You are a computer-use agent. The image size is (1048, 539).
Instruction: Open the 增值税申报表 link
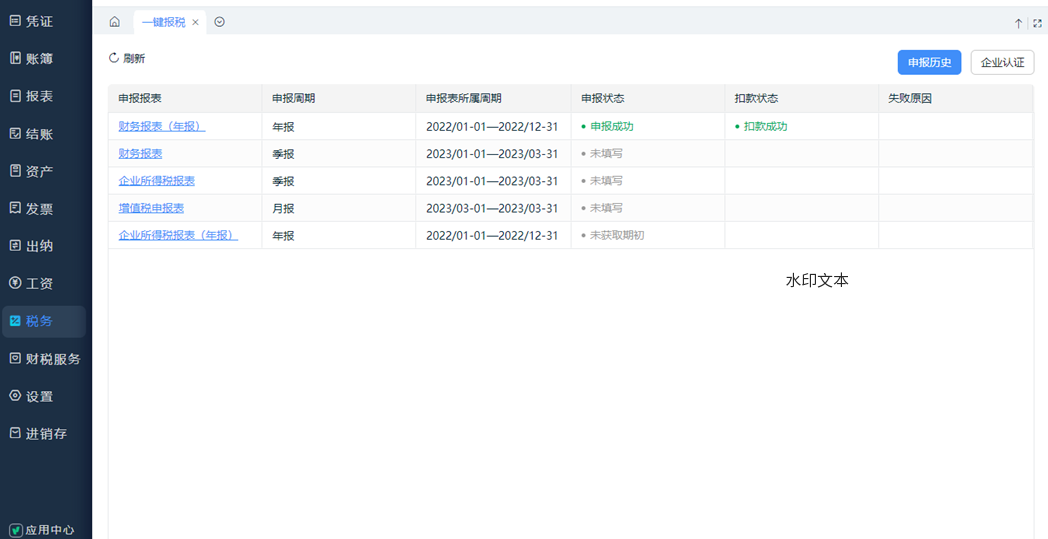151,208
